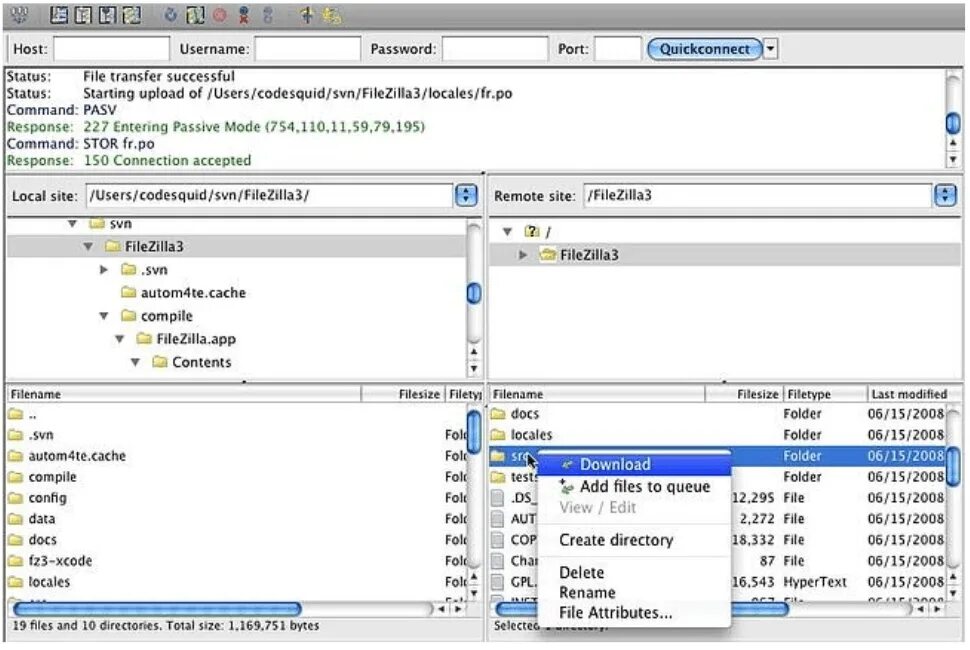The image size is (970, 650).
Task: Collapse the remote root / node
Action: (x=507, y=232)
